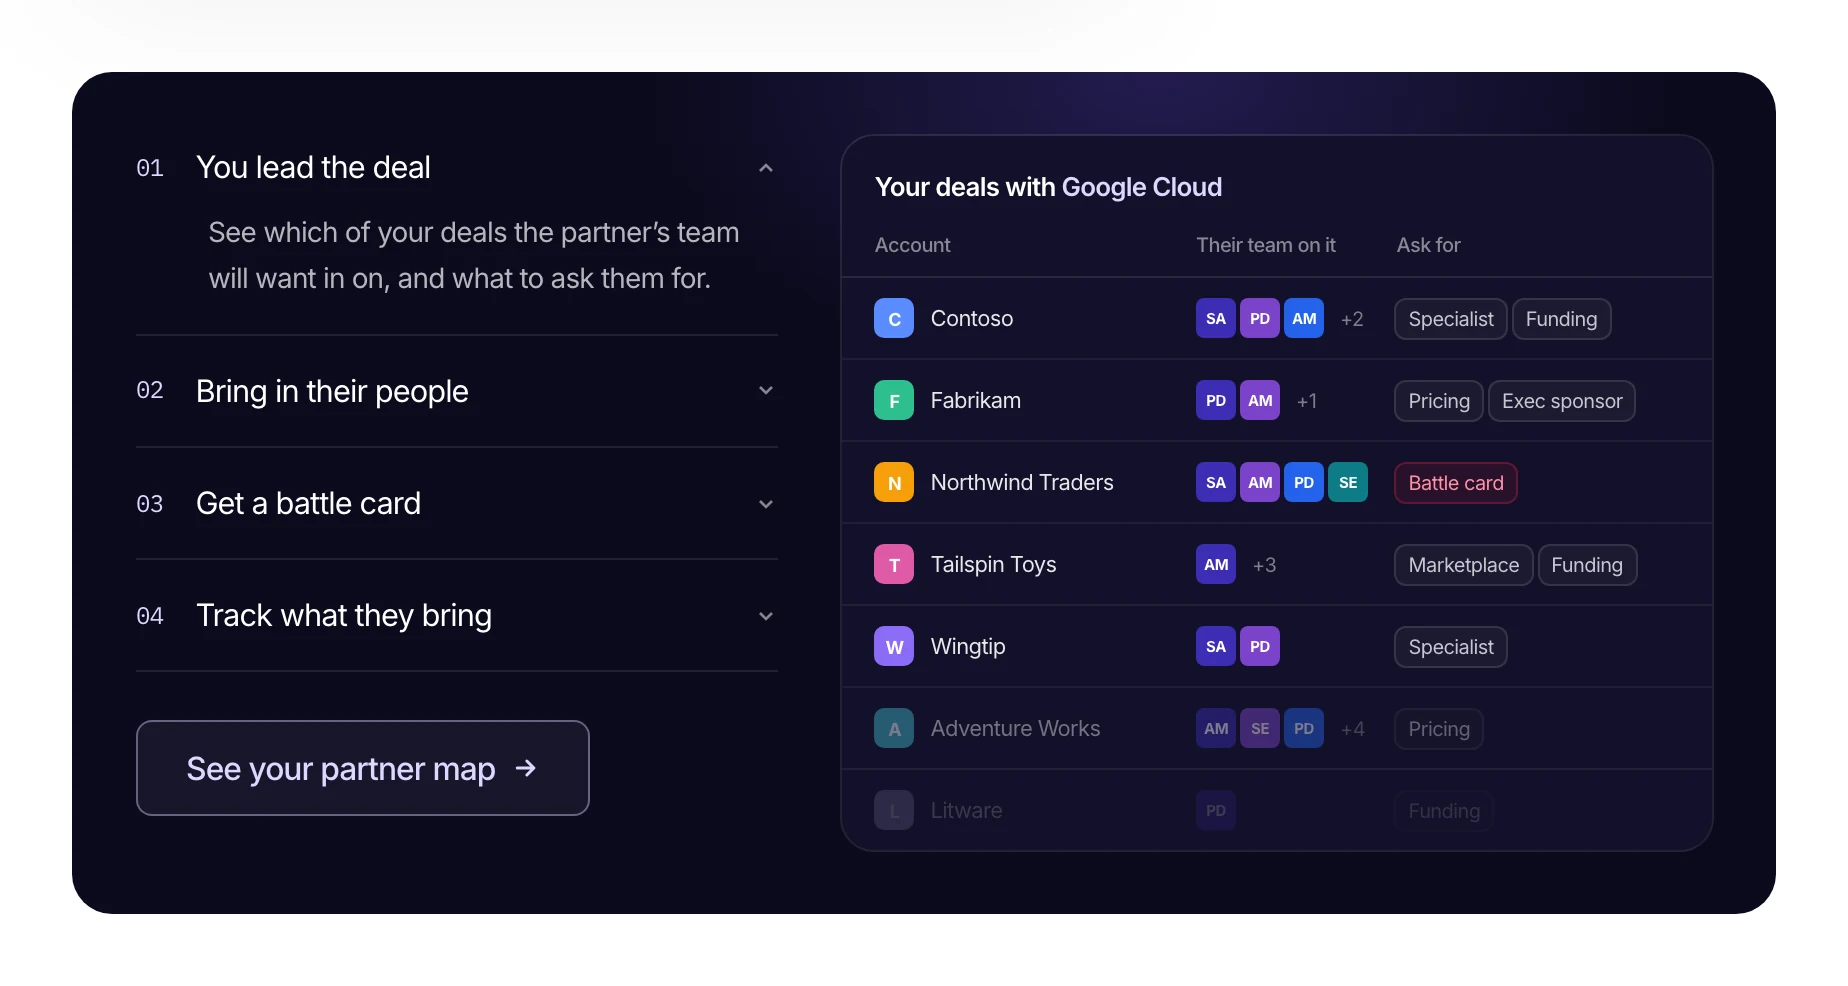Click the SA badge in Wingtip row
1848x986 pixels.
[x=1216, y=647]
